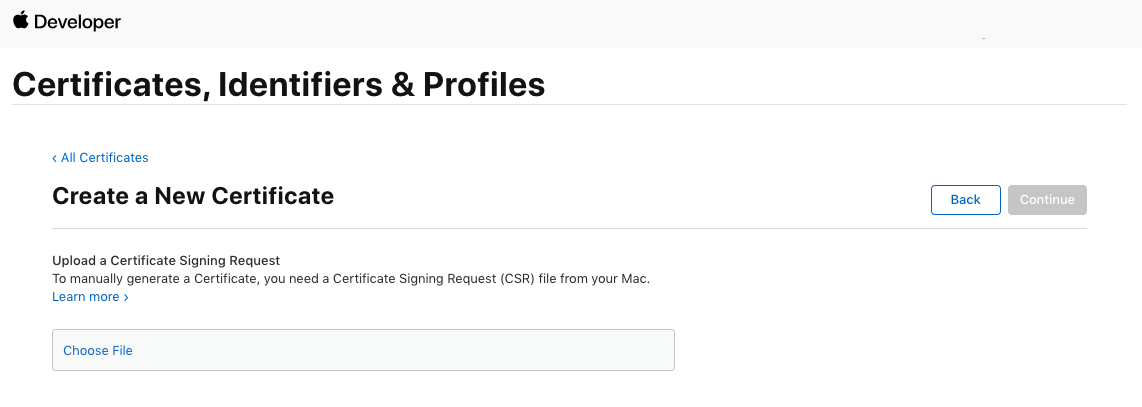Click the gray top navigation bar background
The width and height of the screenshot is (1142, 407).
click(600, 22)
